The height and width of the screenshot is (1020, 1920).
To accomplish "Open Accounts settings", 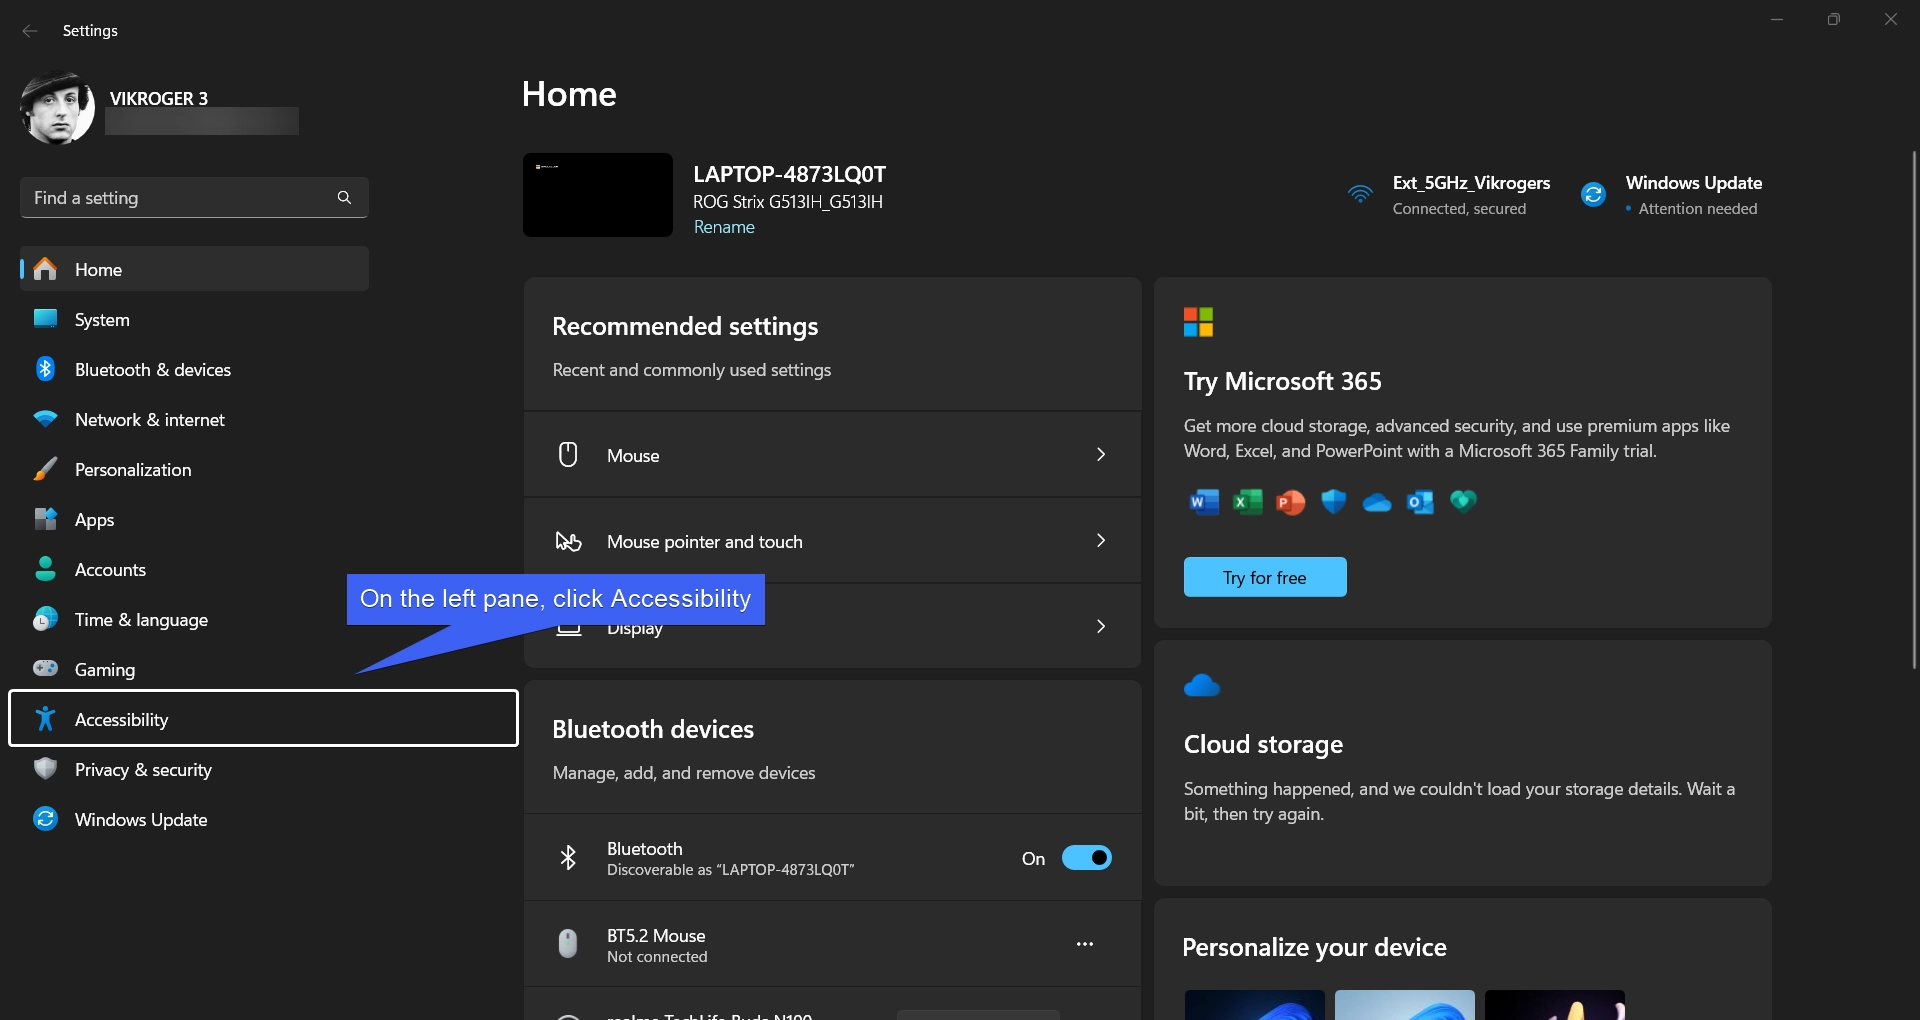I will [x=194, y=569].
